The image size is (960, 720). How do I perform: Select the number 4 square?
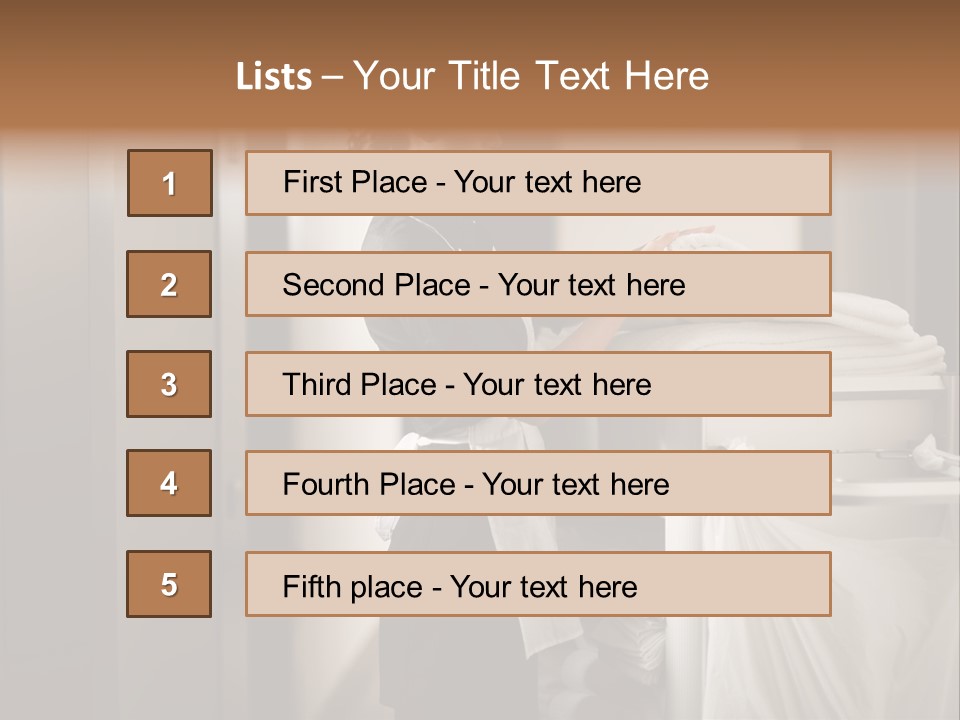tap(169, 483)
